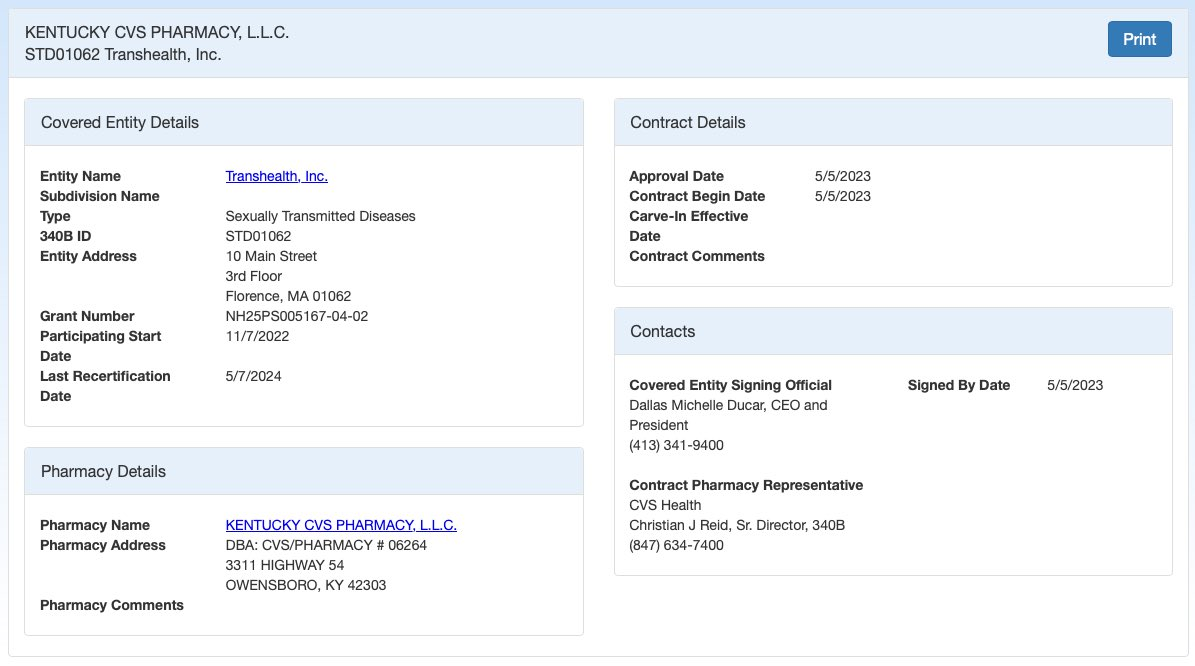The image size is (1195, 666).
Task: Click the type value Sexually Transmitted Diseases
Action: coord(320,216)
